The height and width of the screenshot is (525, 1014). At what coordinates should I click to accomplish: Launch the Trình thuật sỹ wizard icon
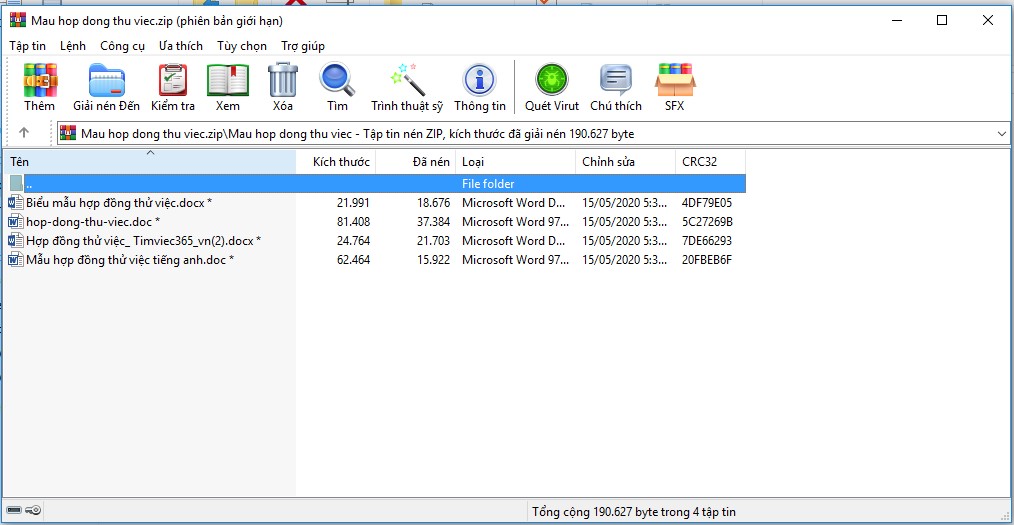(x=407, y=80)
